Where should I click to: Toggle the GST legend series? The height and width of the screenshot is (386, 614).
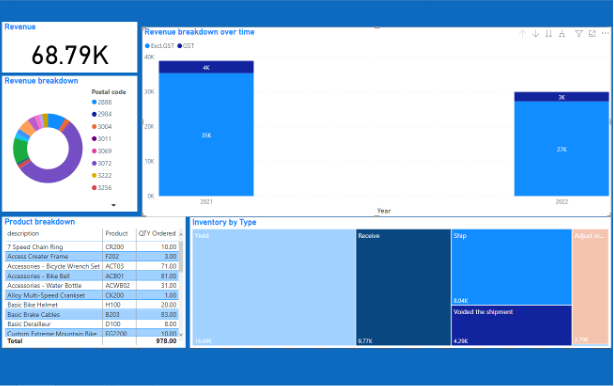(x=186, y=46)
